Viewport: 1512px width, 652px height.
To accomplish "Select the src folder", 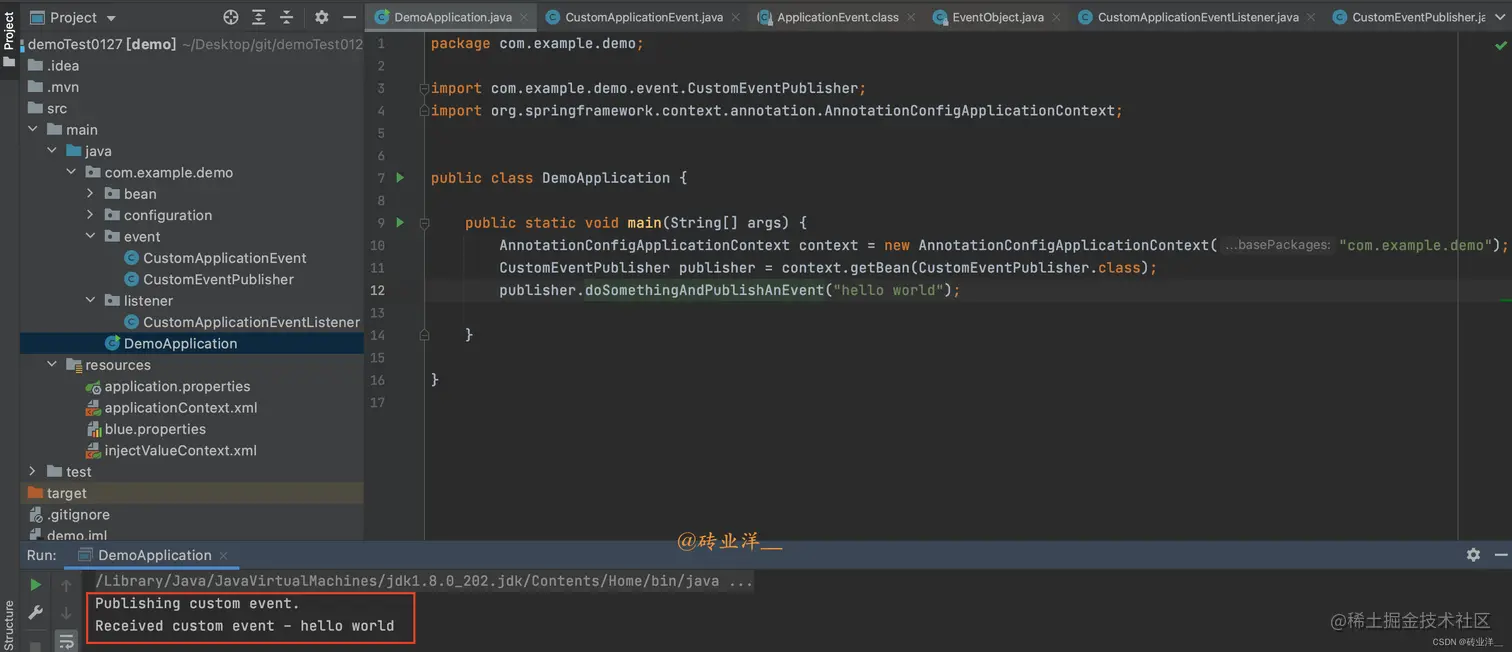I will (191, 108).
